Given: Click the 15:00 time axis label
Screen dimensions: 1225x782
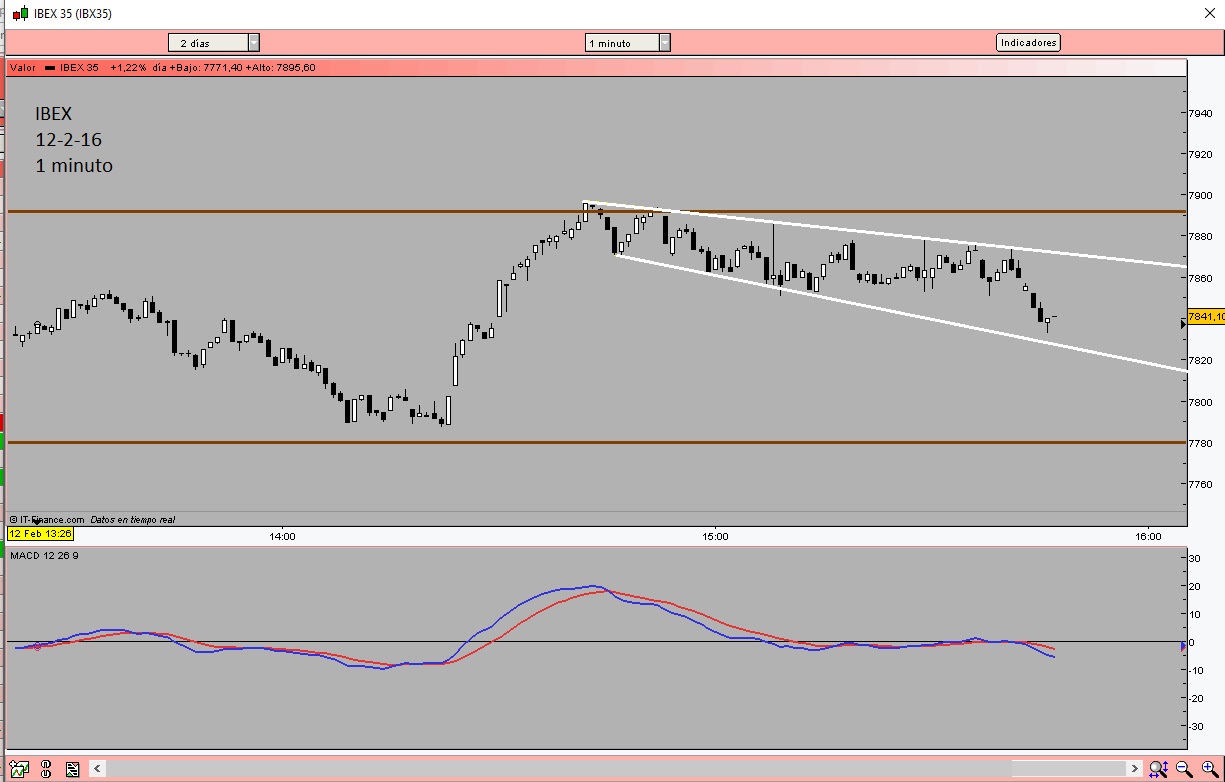Looking at the screenshot, I should coord(715,537).
